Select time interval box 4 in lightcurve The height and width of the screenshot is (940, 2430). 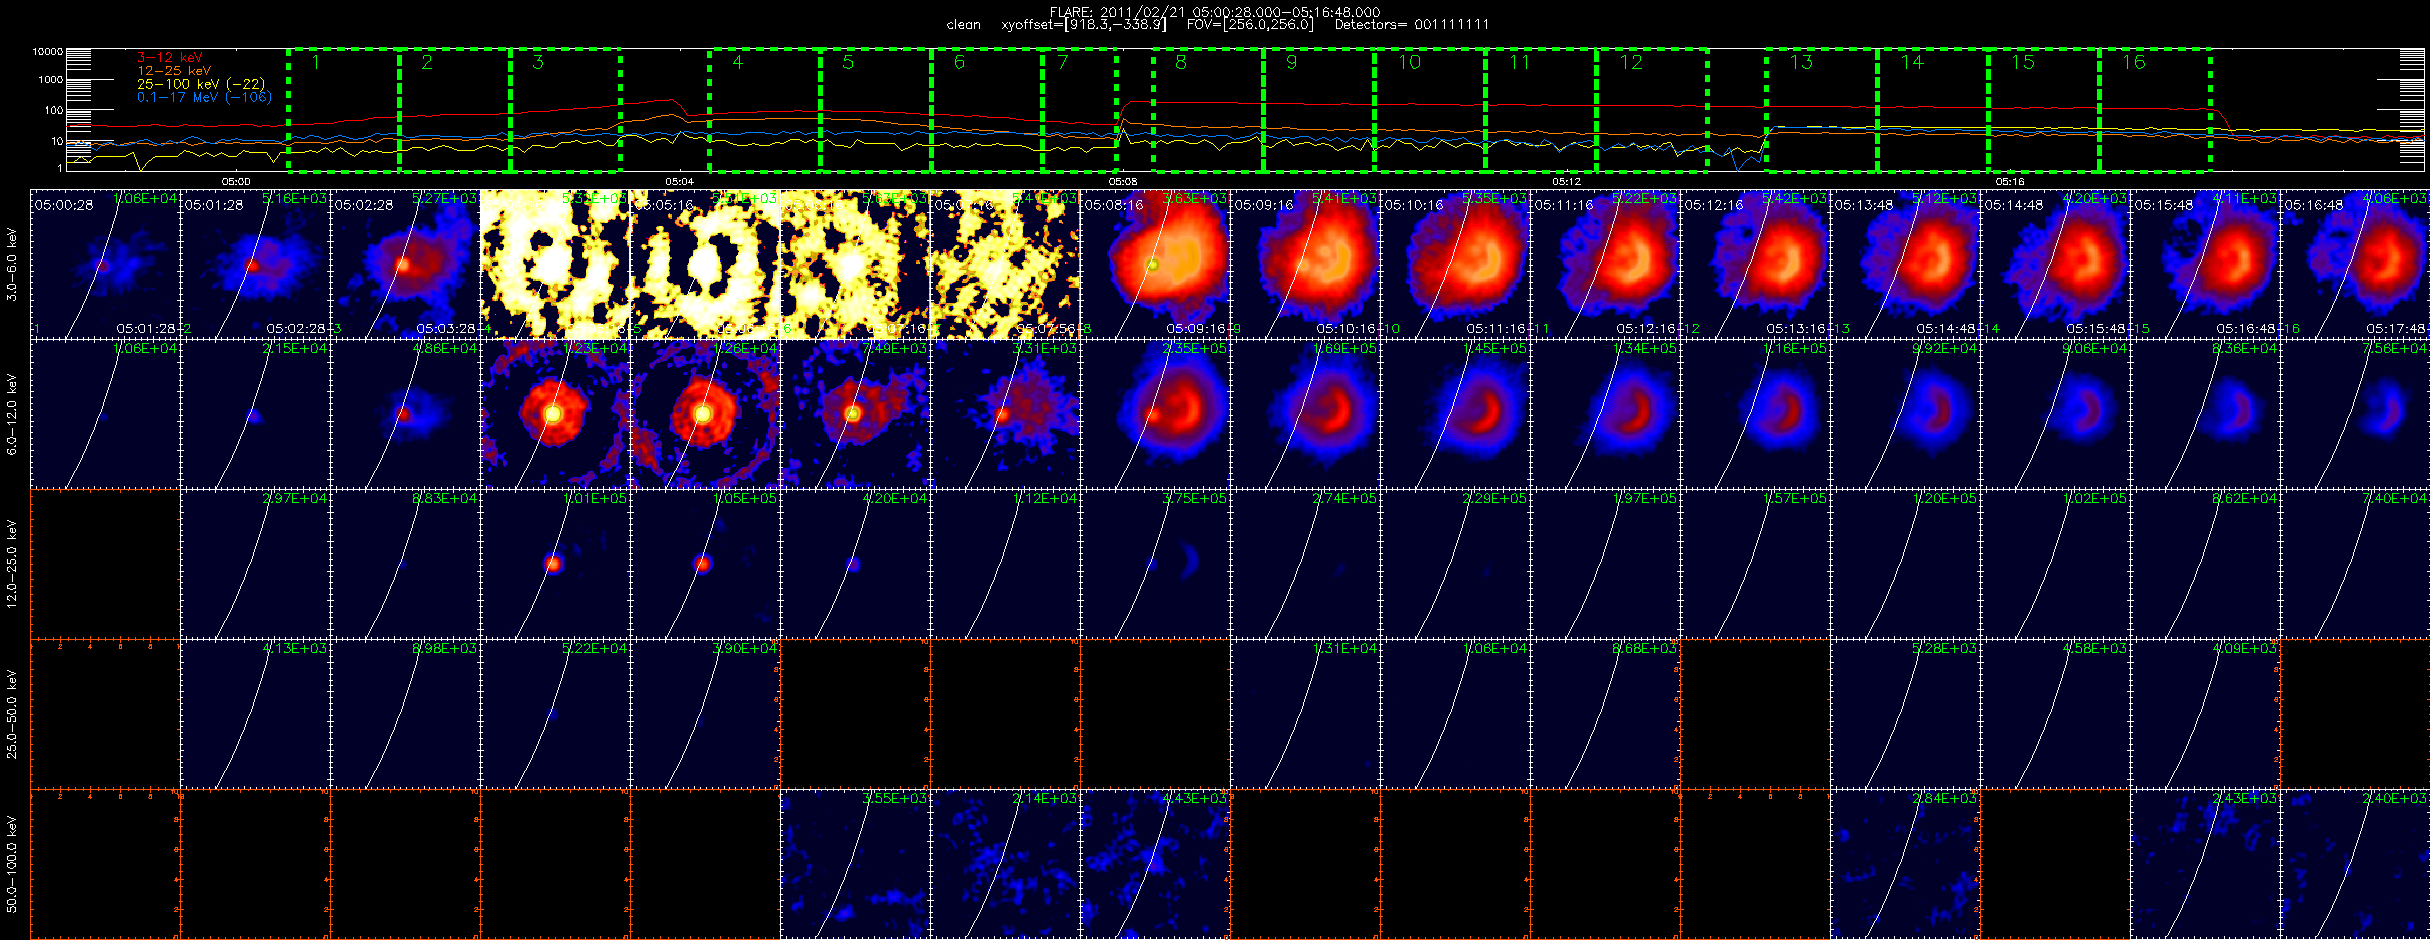tap(765, 109)
